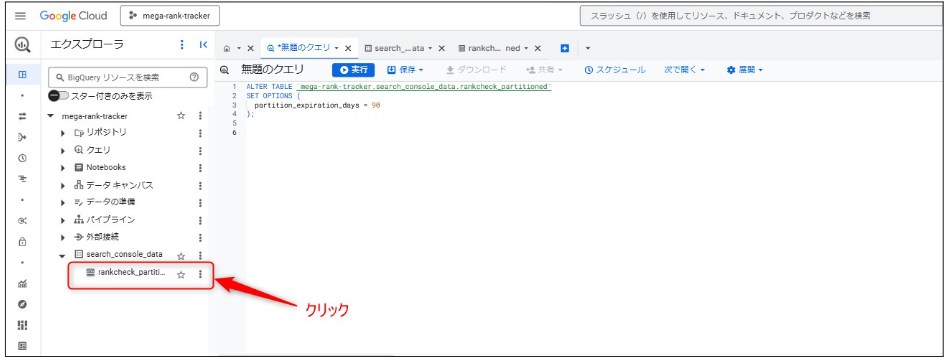Click the 共有 button
The image size is (950, 364).
(543, 70)
